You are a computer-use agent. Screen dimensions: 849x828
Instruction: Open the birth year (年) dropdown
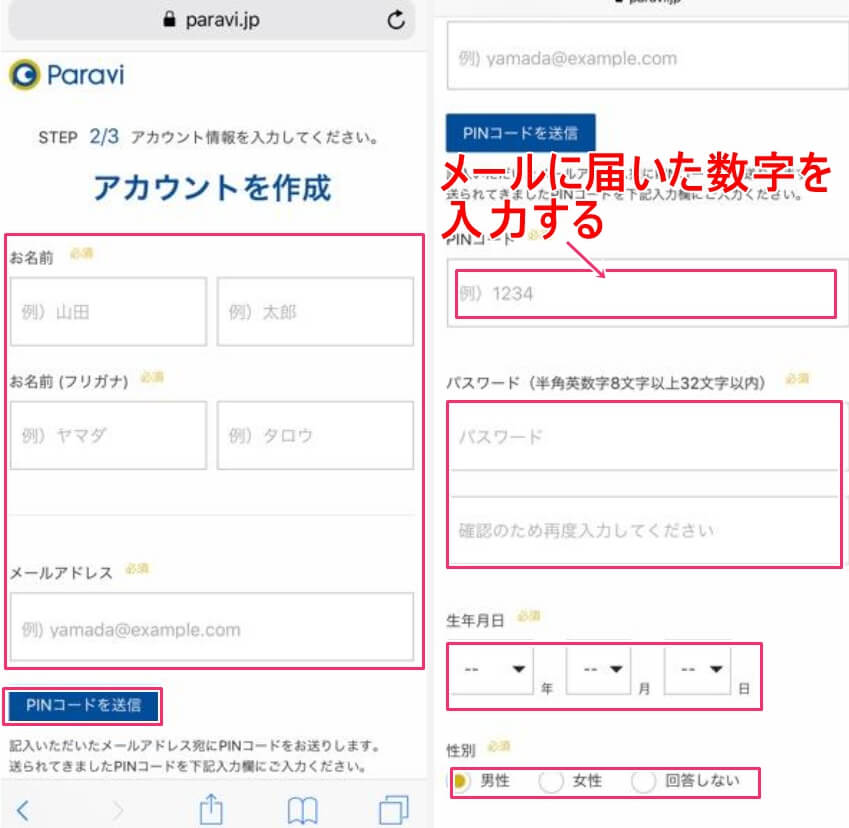point(491,670)
